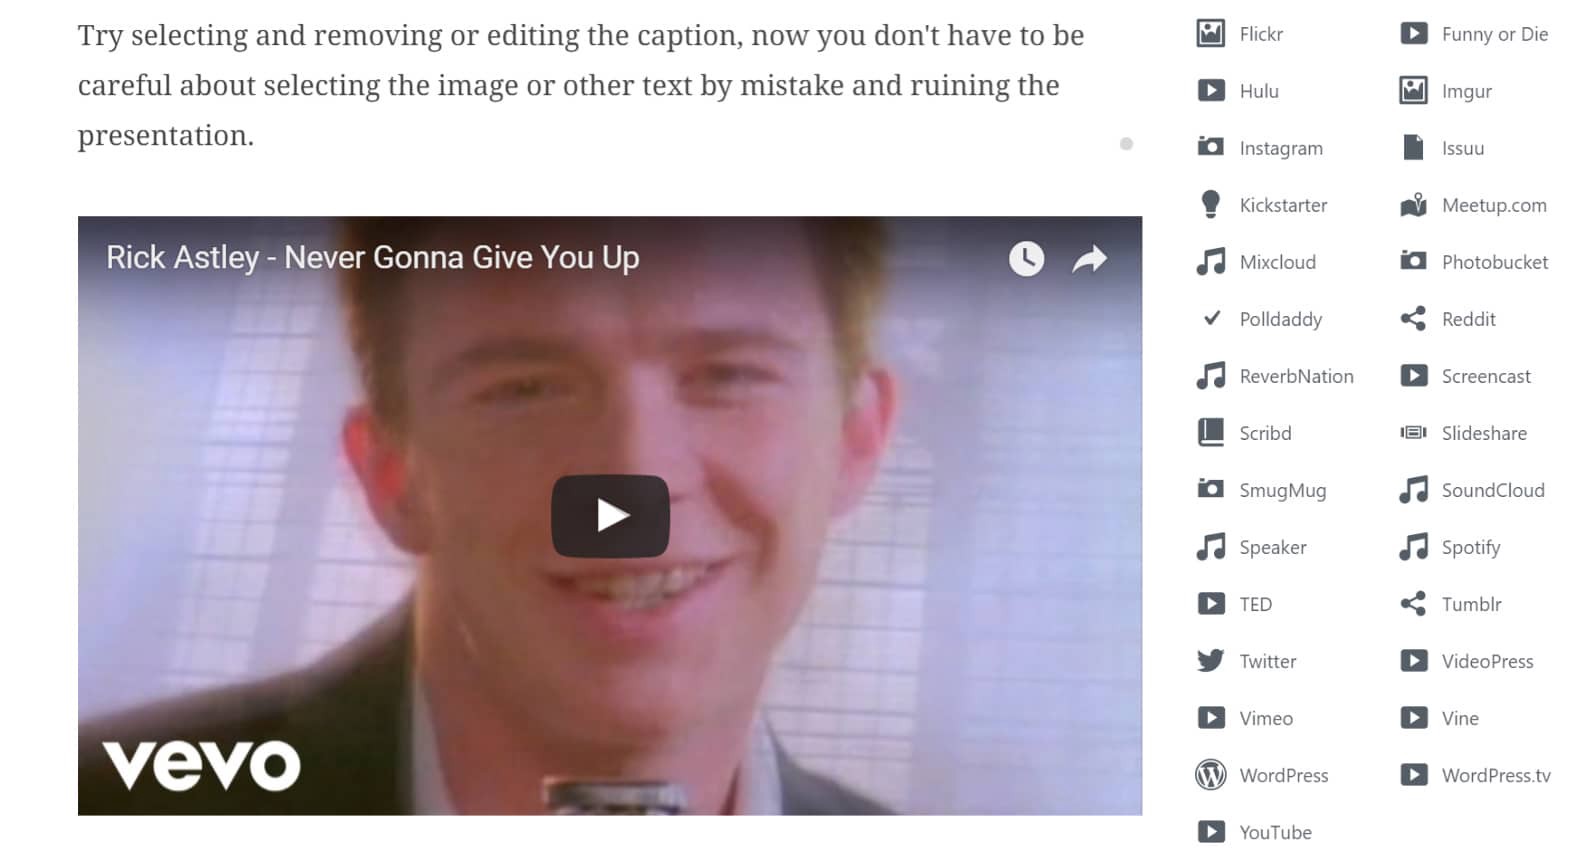Click the WordPress logo icon
Screen dimensions: 1586x851
tap(1211, 775)
